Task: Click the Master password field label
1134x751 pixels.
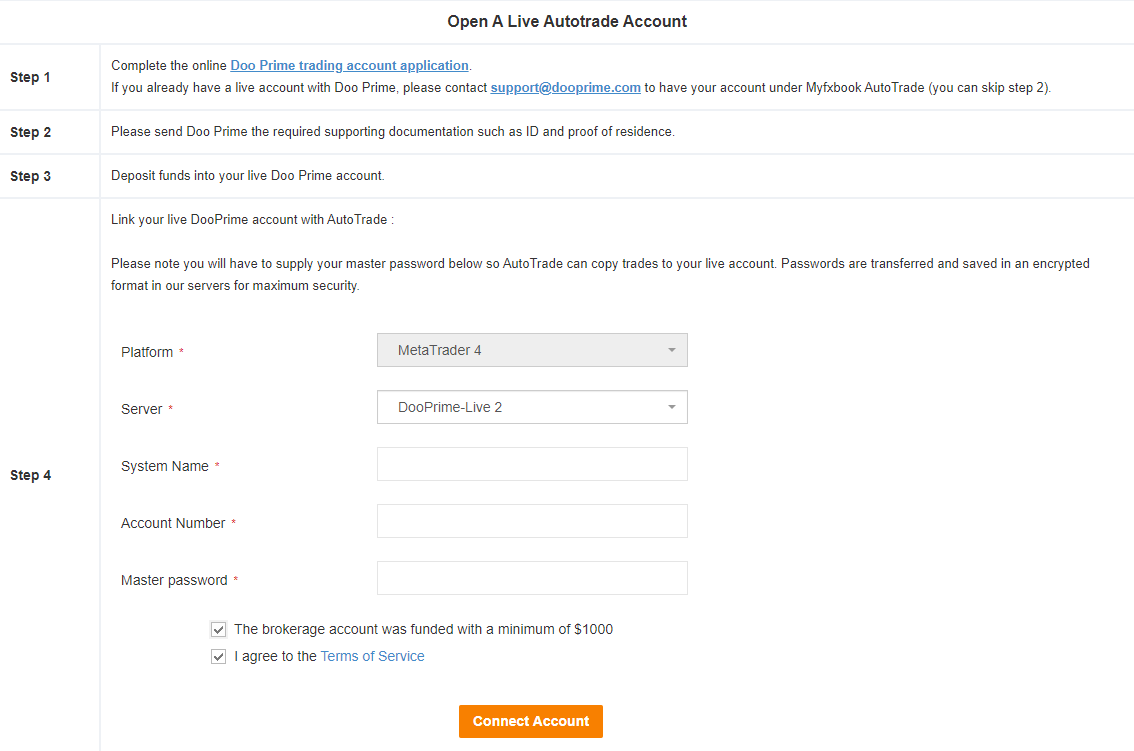Action: click(174, 580)
